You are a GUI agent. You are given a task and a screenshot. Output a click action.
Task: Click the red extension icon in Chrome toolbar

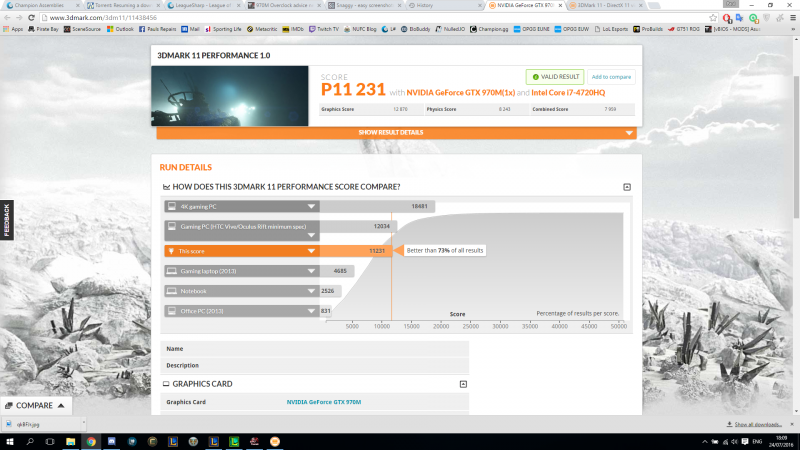pyautogui.click(x=727, y=18)
